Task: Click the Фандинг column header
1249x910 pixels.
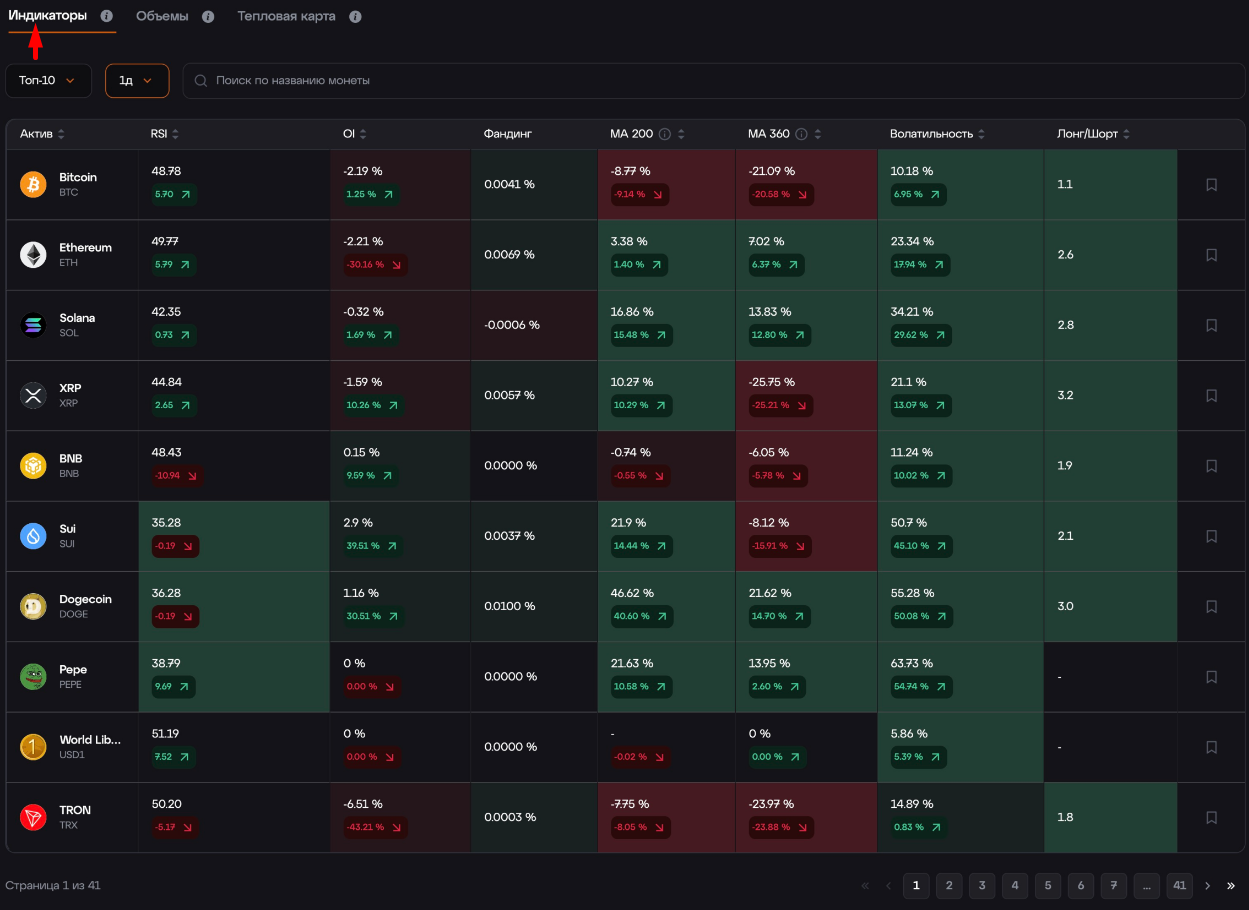Action: coord(508,134)
